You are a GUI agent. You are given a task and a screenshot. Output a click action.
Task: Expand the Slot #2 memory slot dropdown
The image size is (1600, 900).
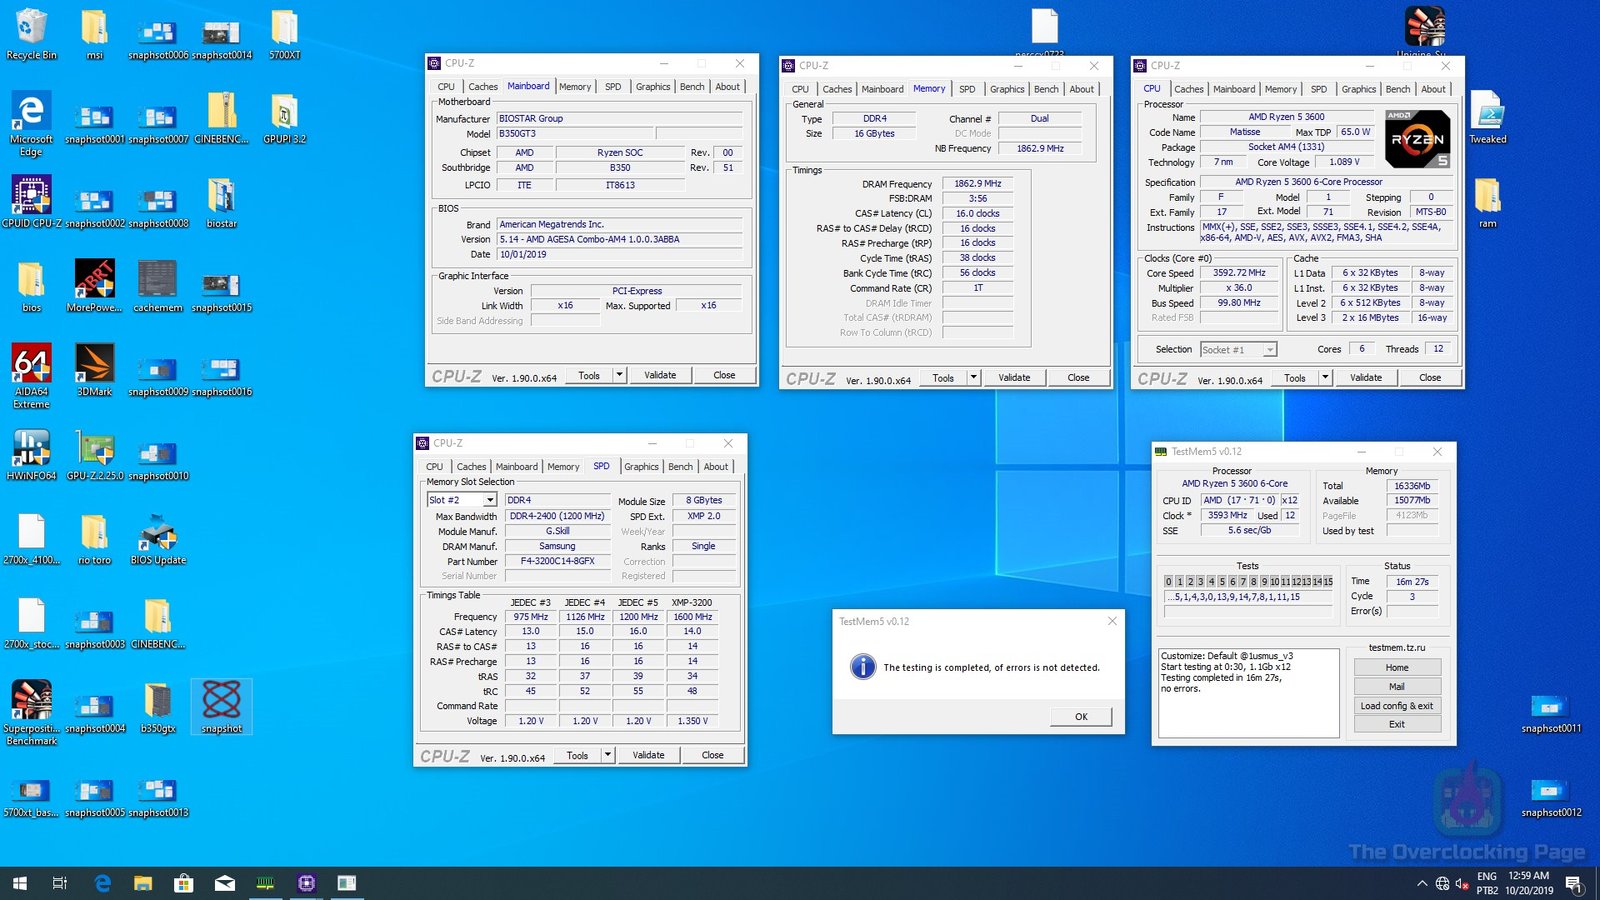[490, 500]
